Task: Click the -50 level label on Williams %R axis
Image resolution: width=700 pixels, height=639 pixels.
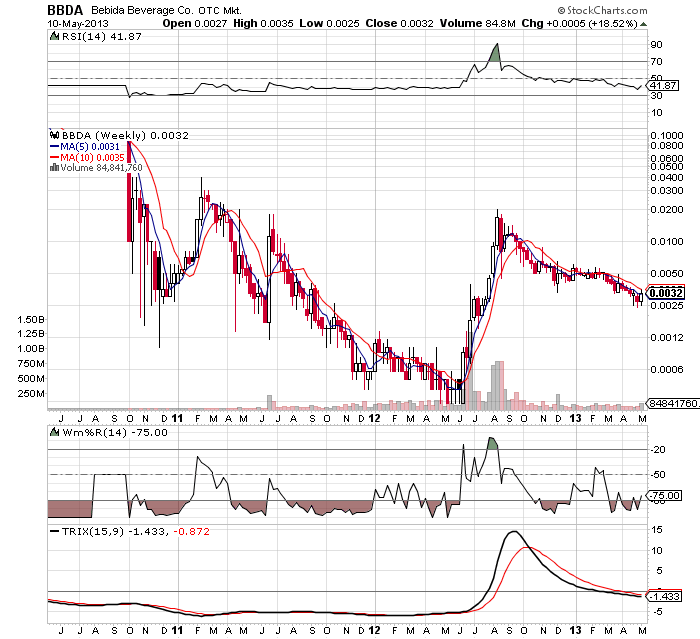Action: click(658, 474)
